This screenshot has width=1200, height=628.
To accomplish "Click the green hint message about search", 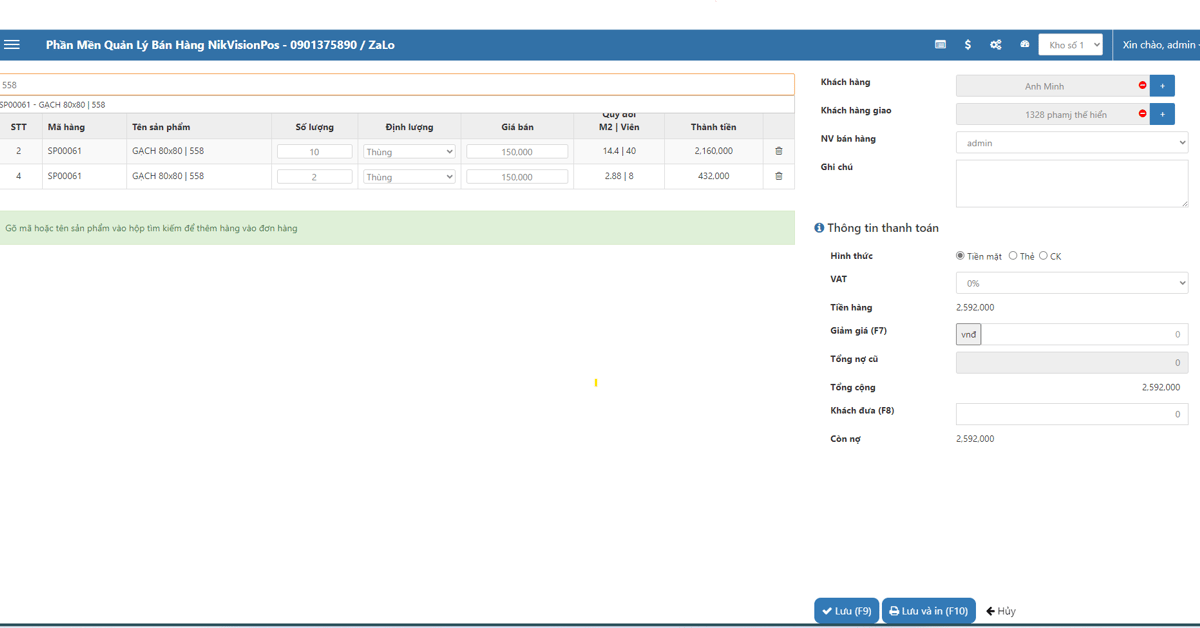I will pyautogui.click(x=397, y=228).
